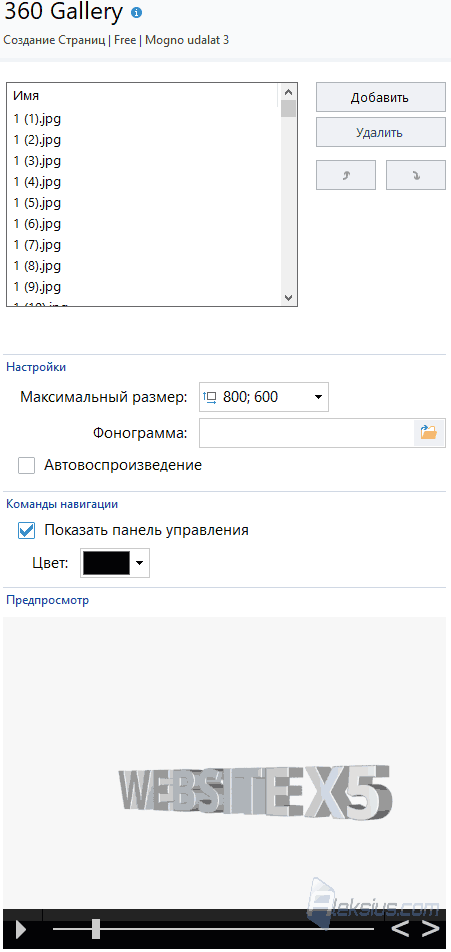Select 1 (7).jpg in the list
Image resolution: width=451 pixels, height=952 pixels.
pos(38,245)
